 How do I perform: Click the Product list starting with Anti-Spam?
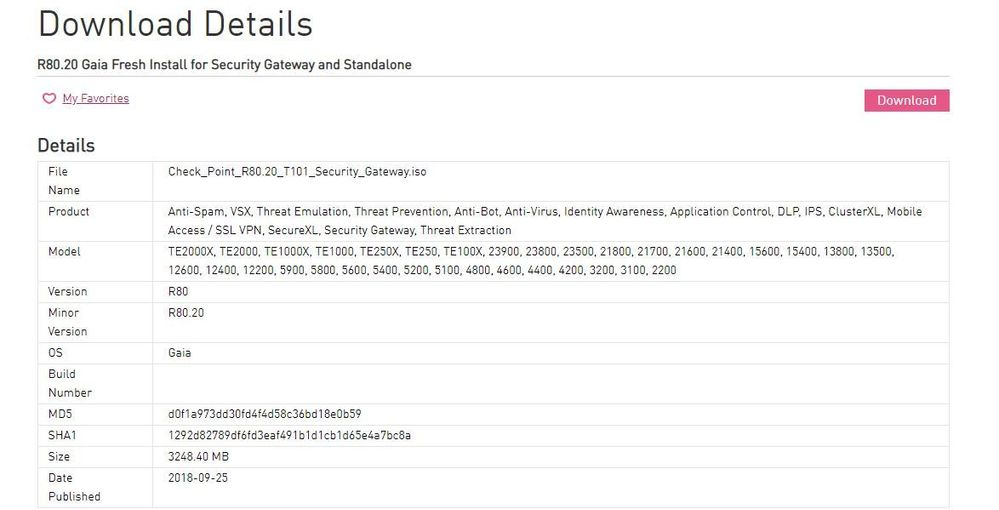[544, 221]
